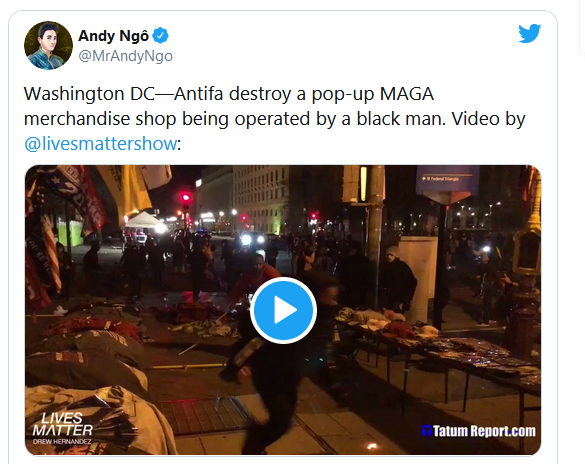Click the American flag at video's left edge
This screenshot has height=464, width=585.
click(52, 252)
